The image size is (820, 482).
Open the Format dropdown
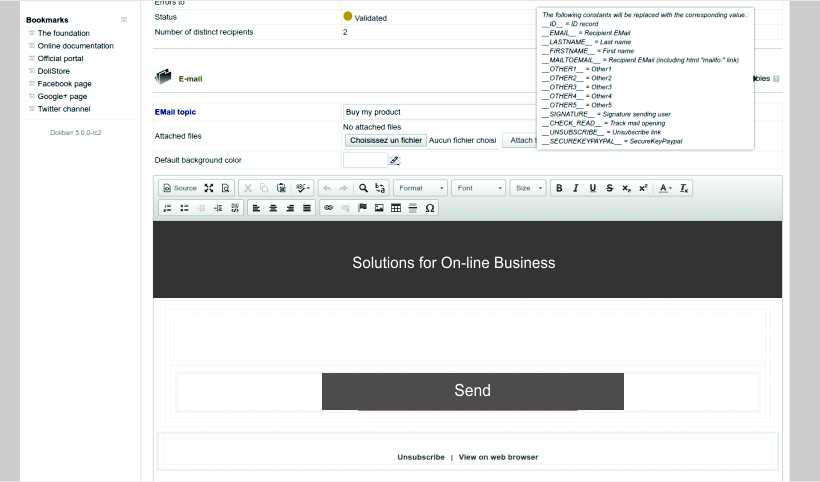click(x=420, y=188)
